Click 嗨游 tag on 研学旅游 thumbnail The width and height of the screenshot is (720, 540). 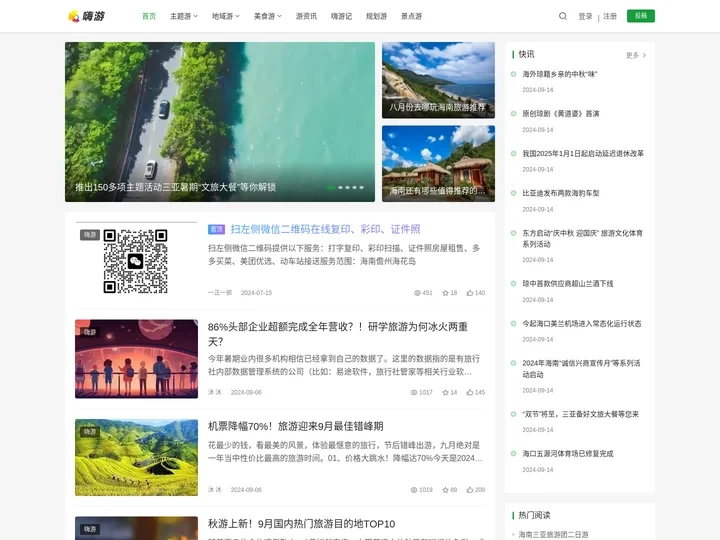click(x=90, y=332)
